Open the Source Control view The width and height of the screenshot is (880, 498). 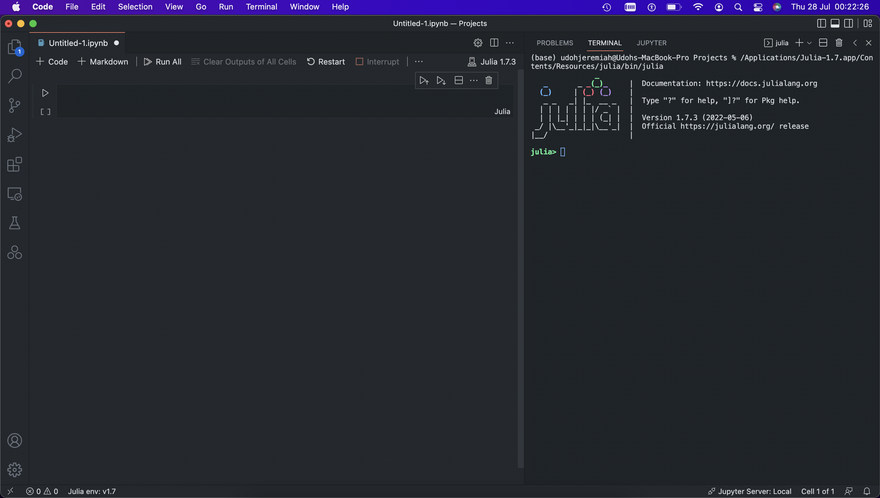15,105
